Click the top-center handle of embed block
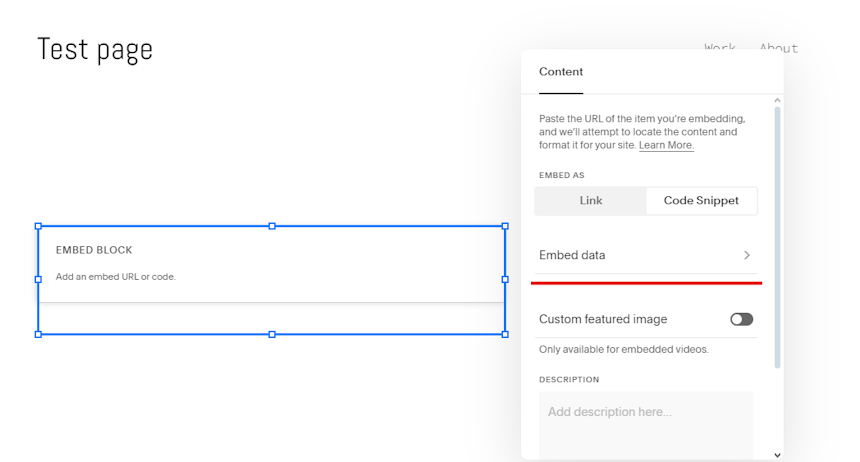This screenshot has height=462, width=860. click(272, 226)
